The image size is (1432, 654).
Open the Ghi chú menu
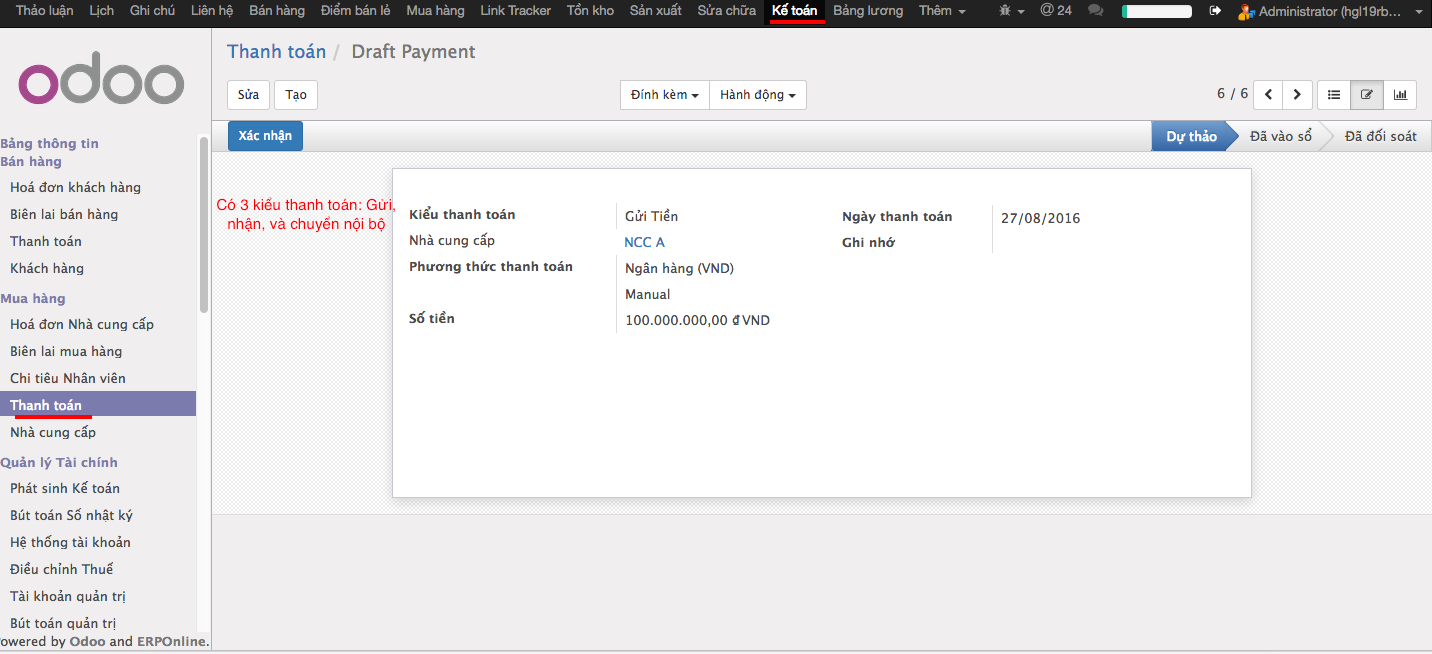(x=152, y=11)
